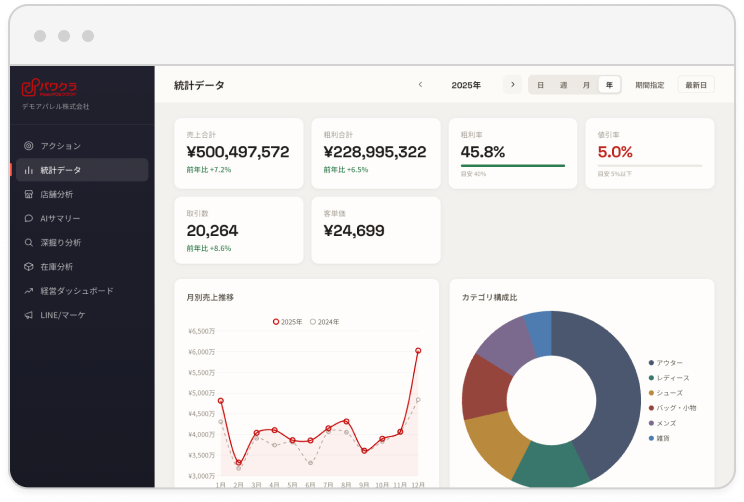Click the シューズ color swatch in legend

651,393
